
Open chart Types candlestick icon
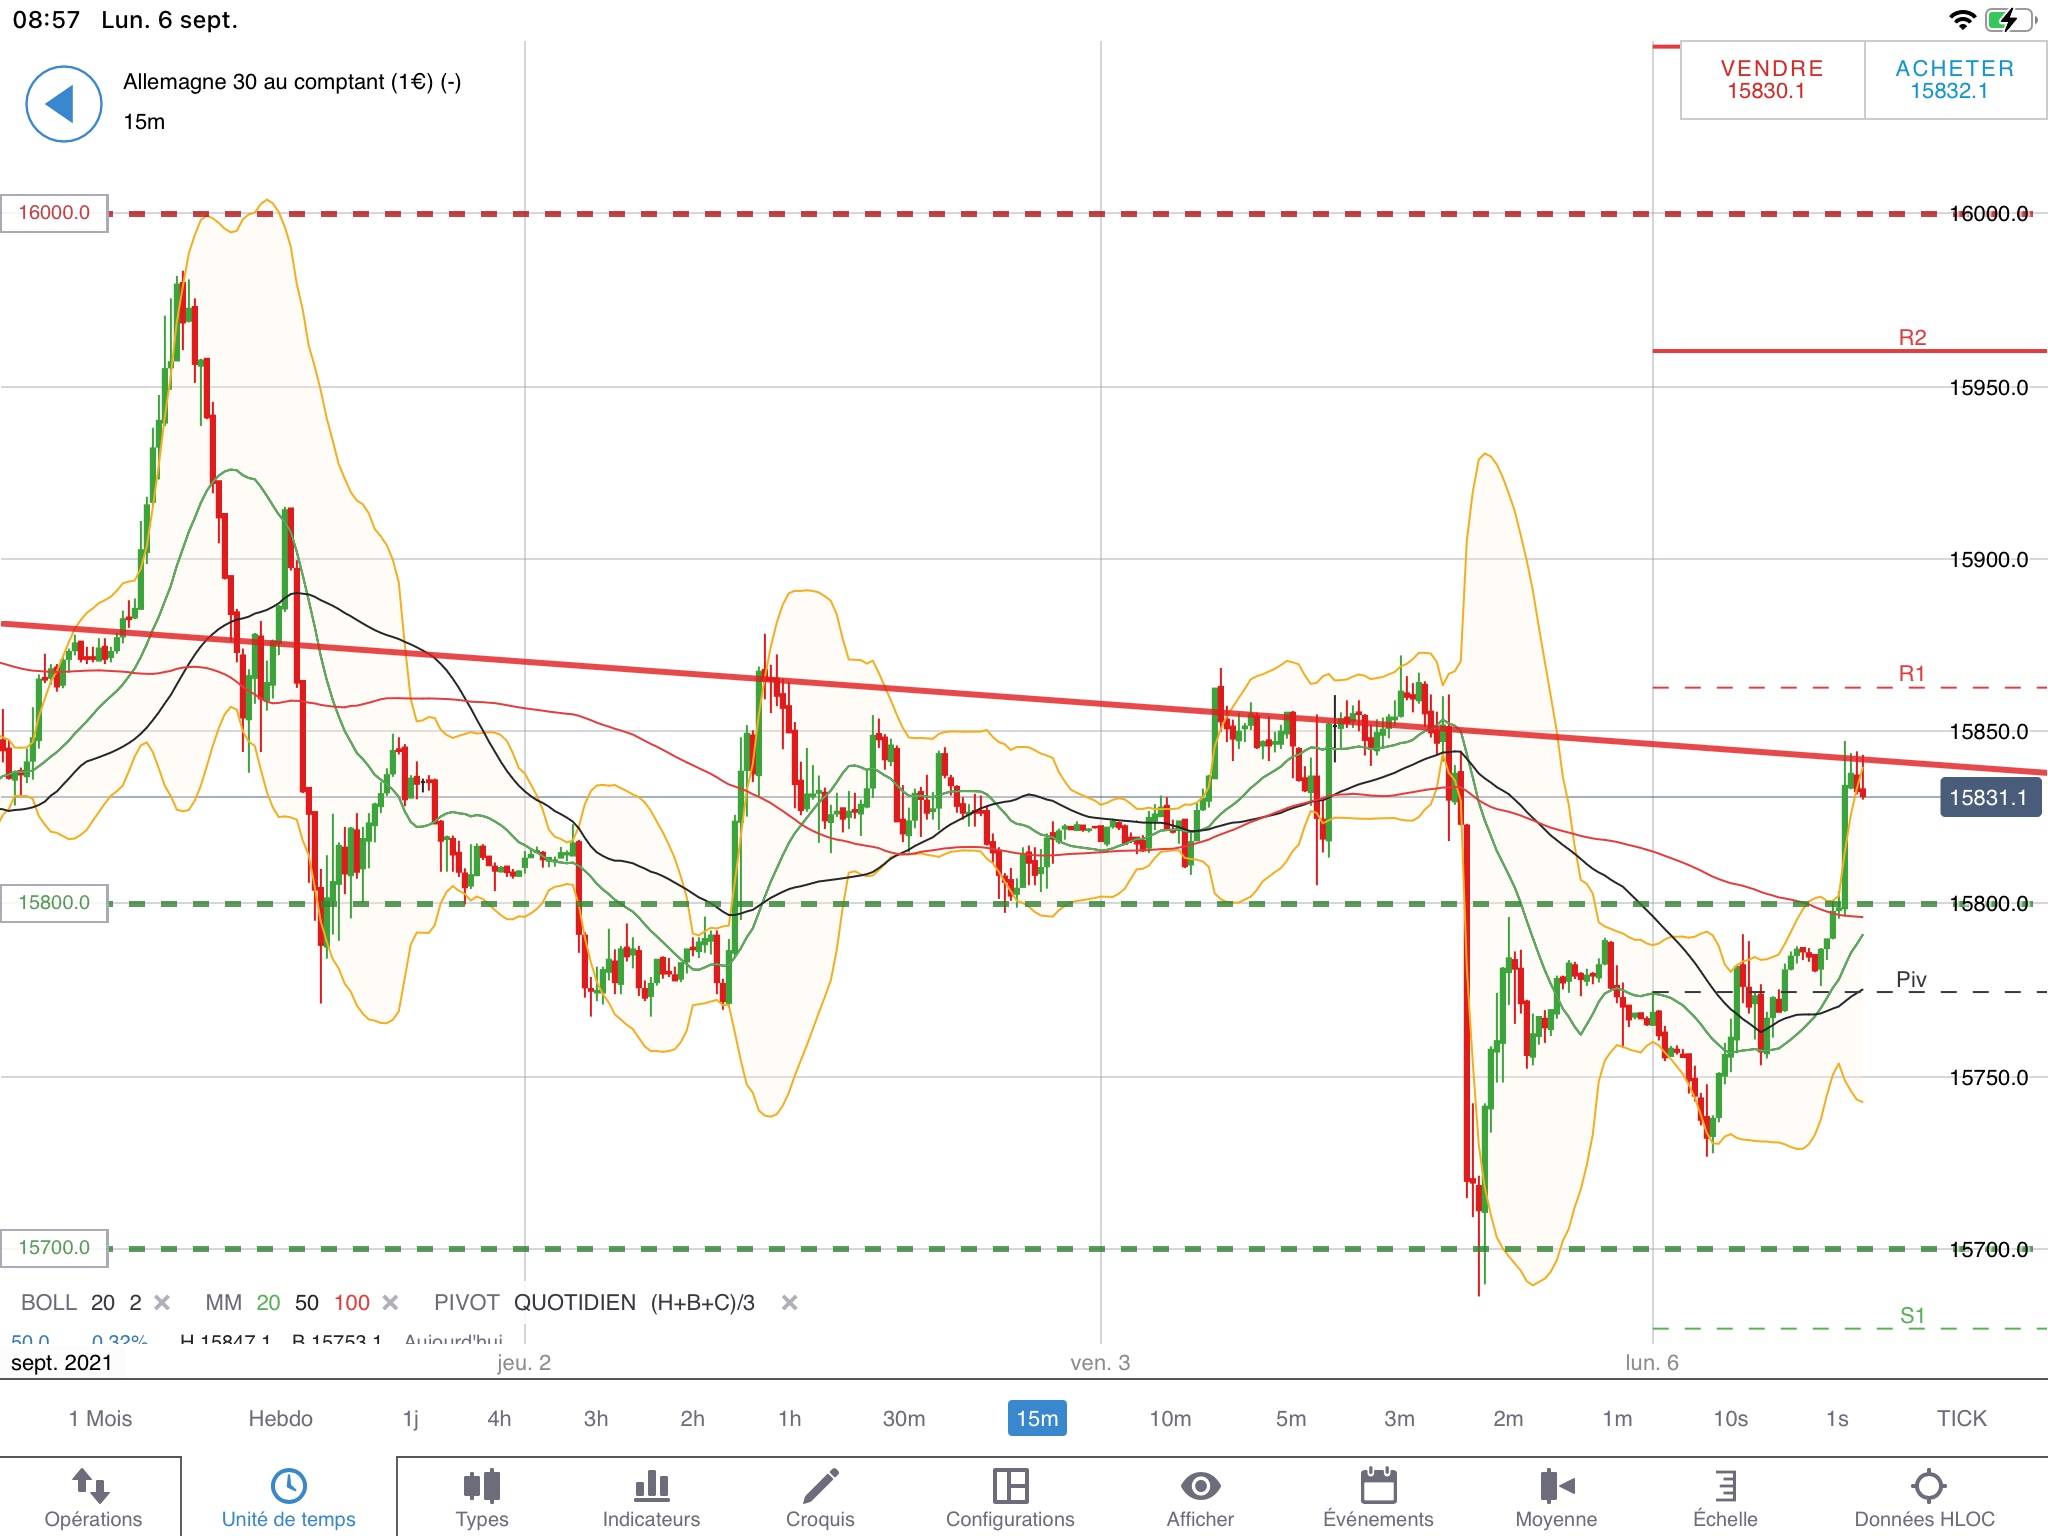(481, 1486)
